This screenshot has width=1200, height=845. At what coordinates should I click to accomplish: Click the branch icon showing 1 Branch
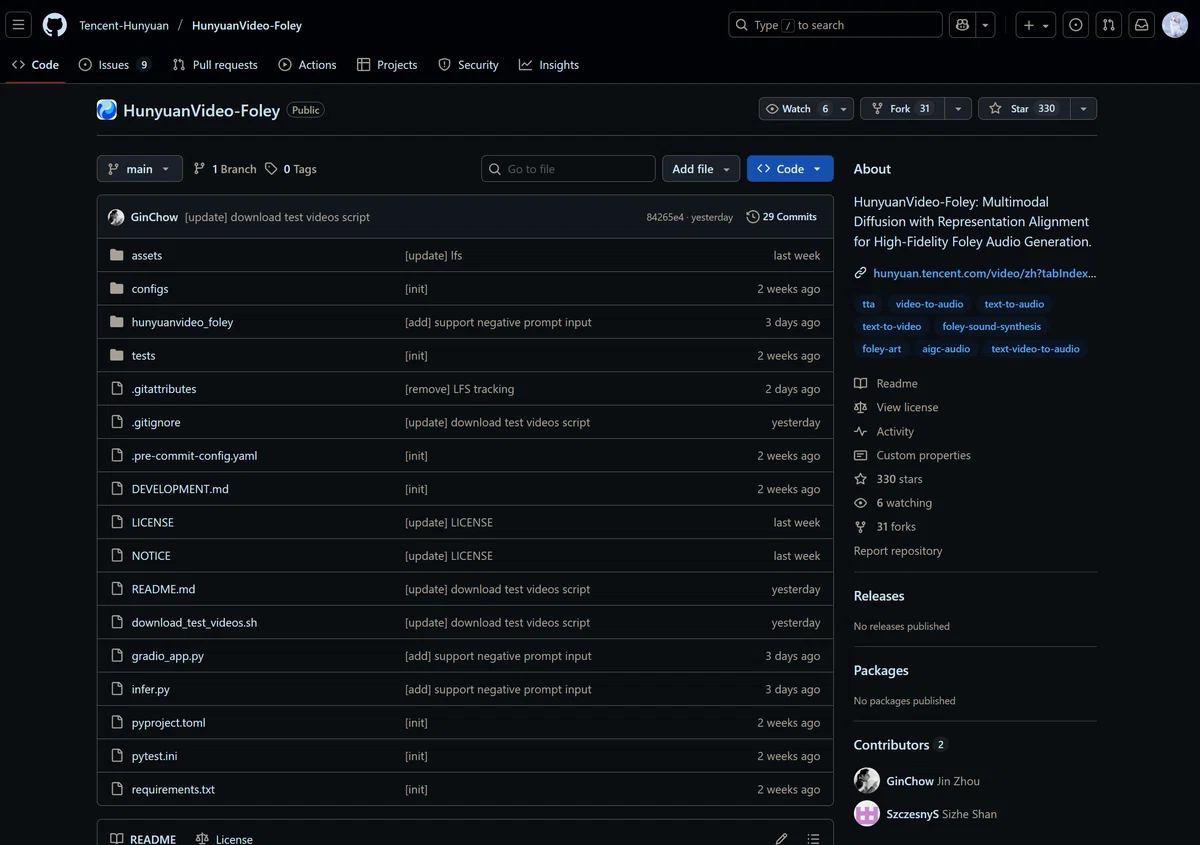tap(200, 169)
